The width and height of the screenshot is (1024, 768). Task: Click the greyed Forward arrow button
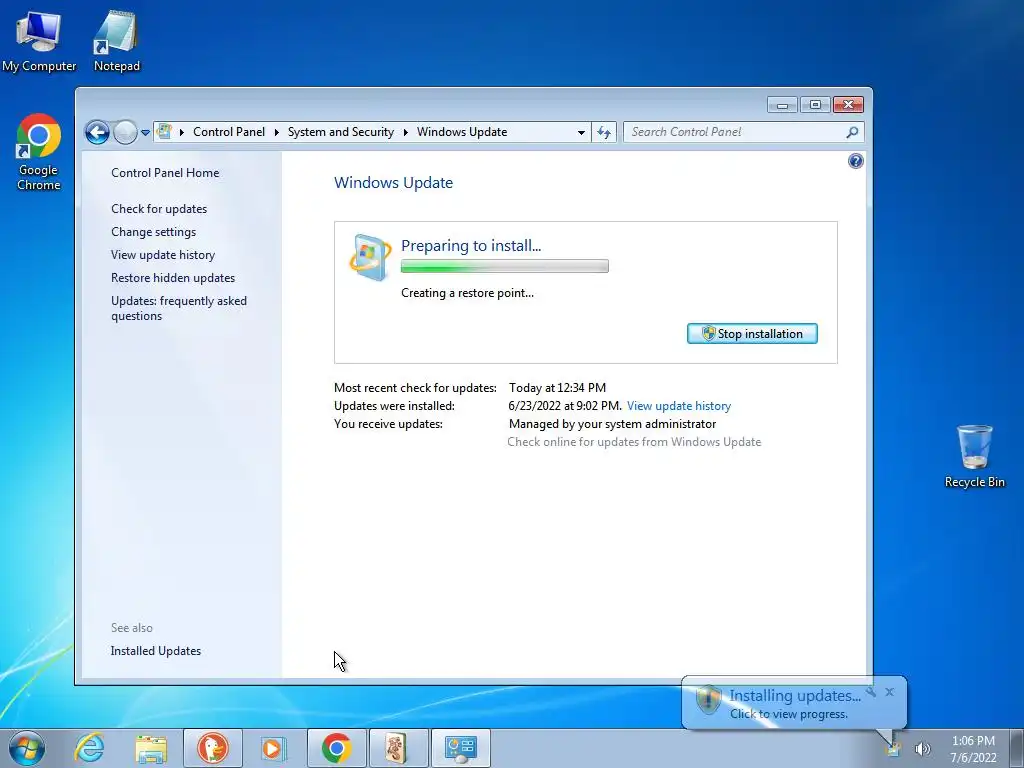[x=125, y=133]
